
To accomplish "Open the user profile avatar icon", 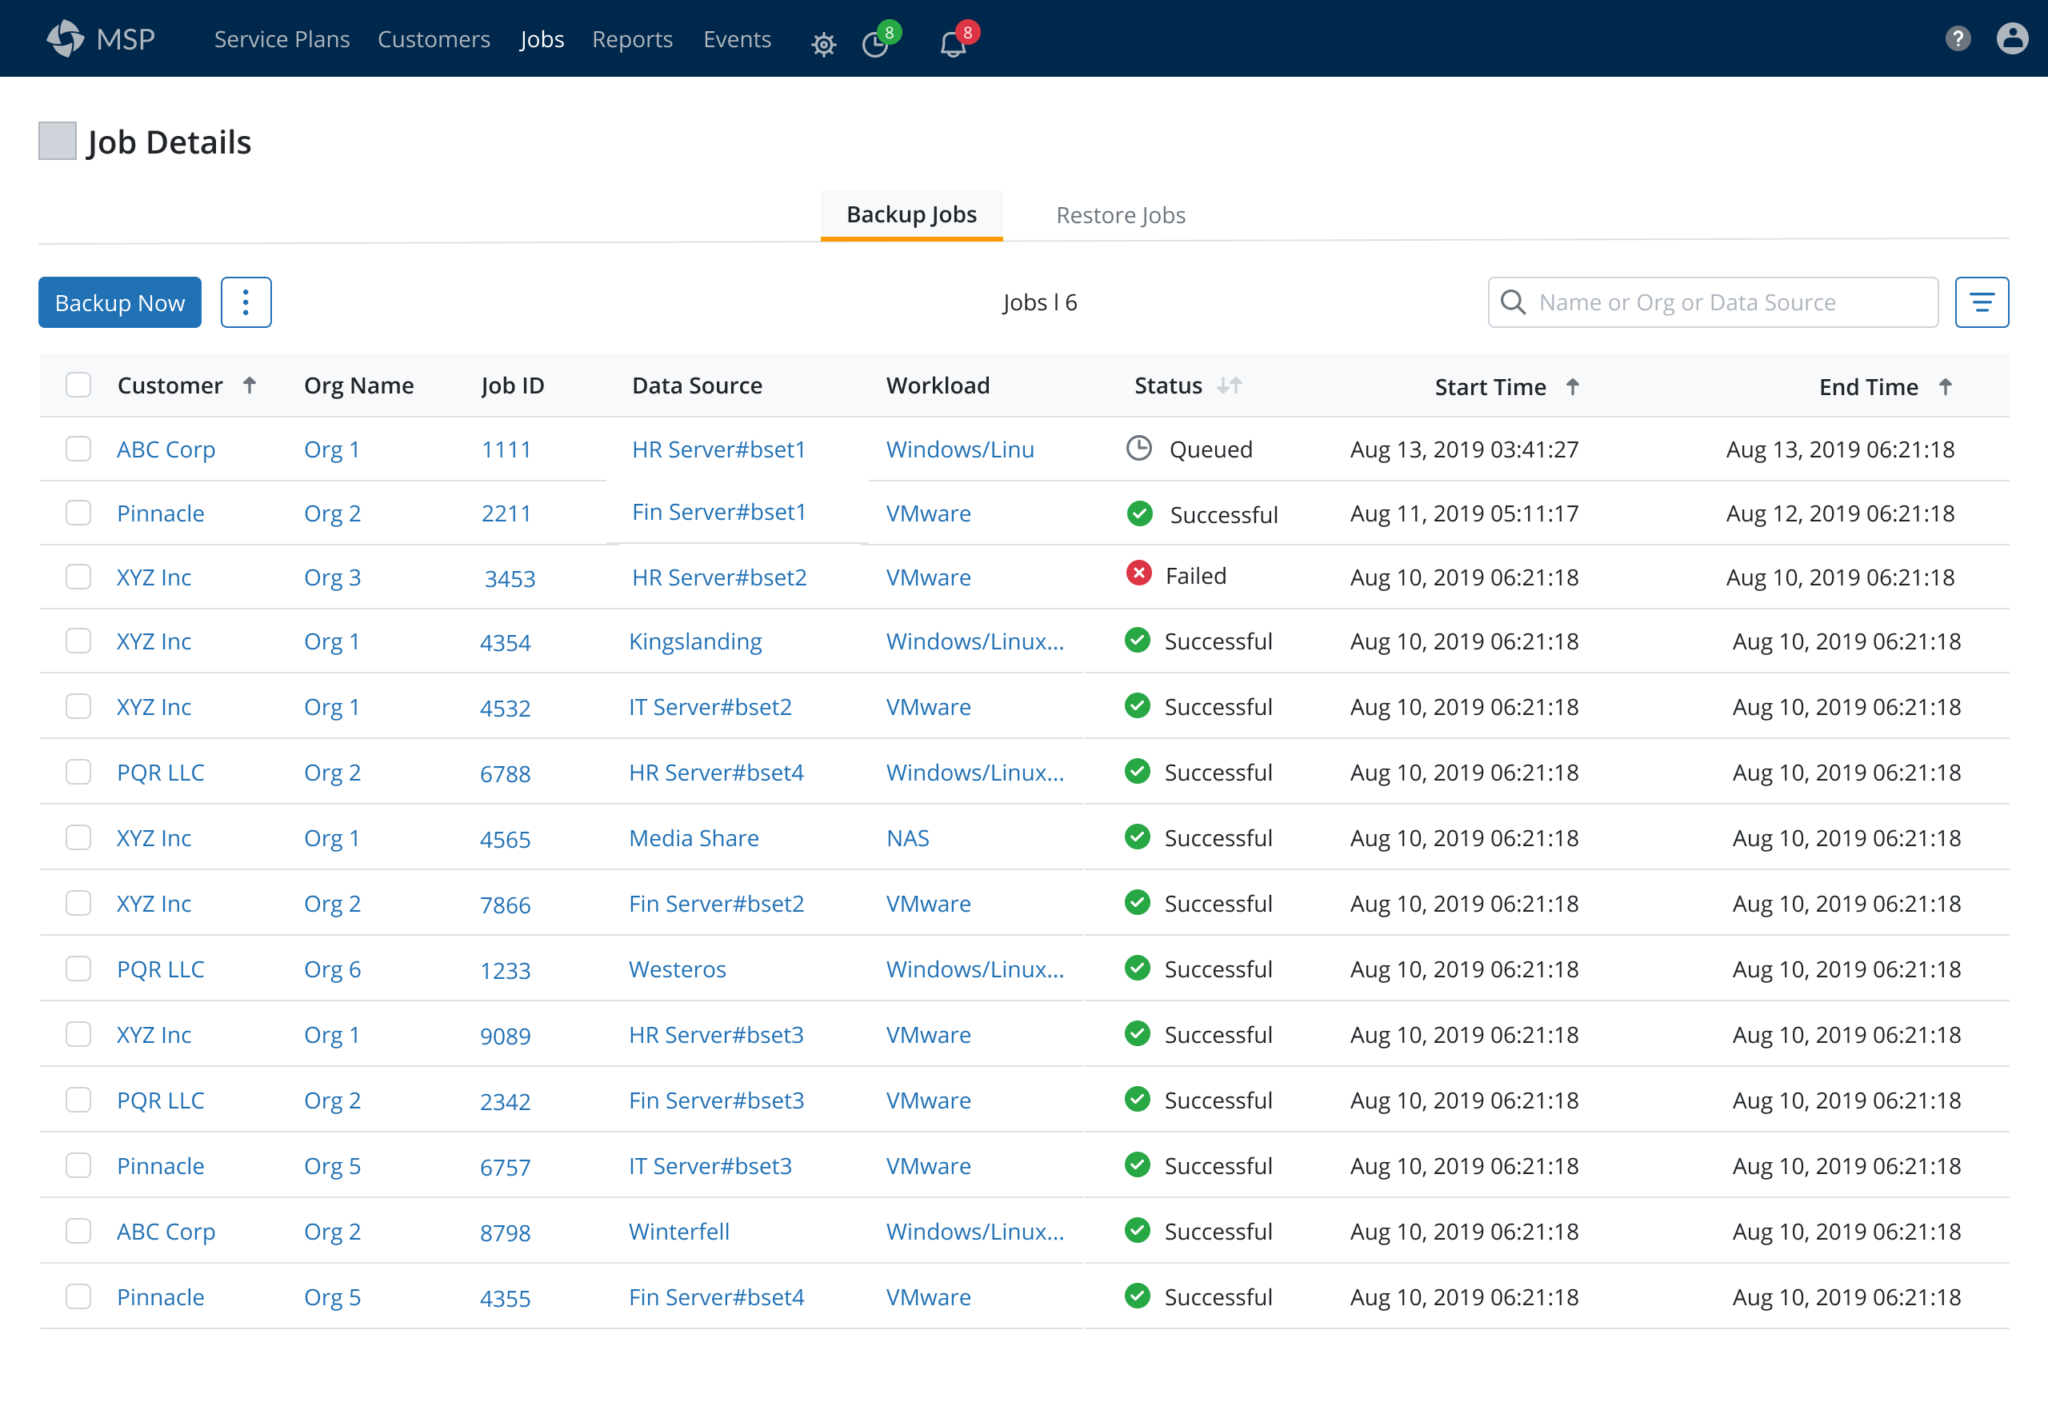I will [x=2011, y=39].
